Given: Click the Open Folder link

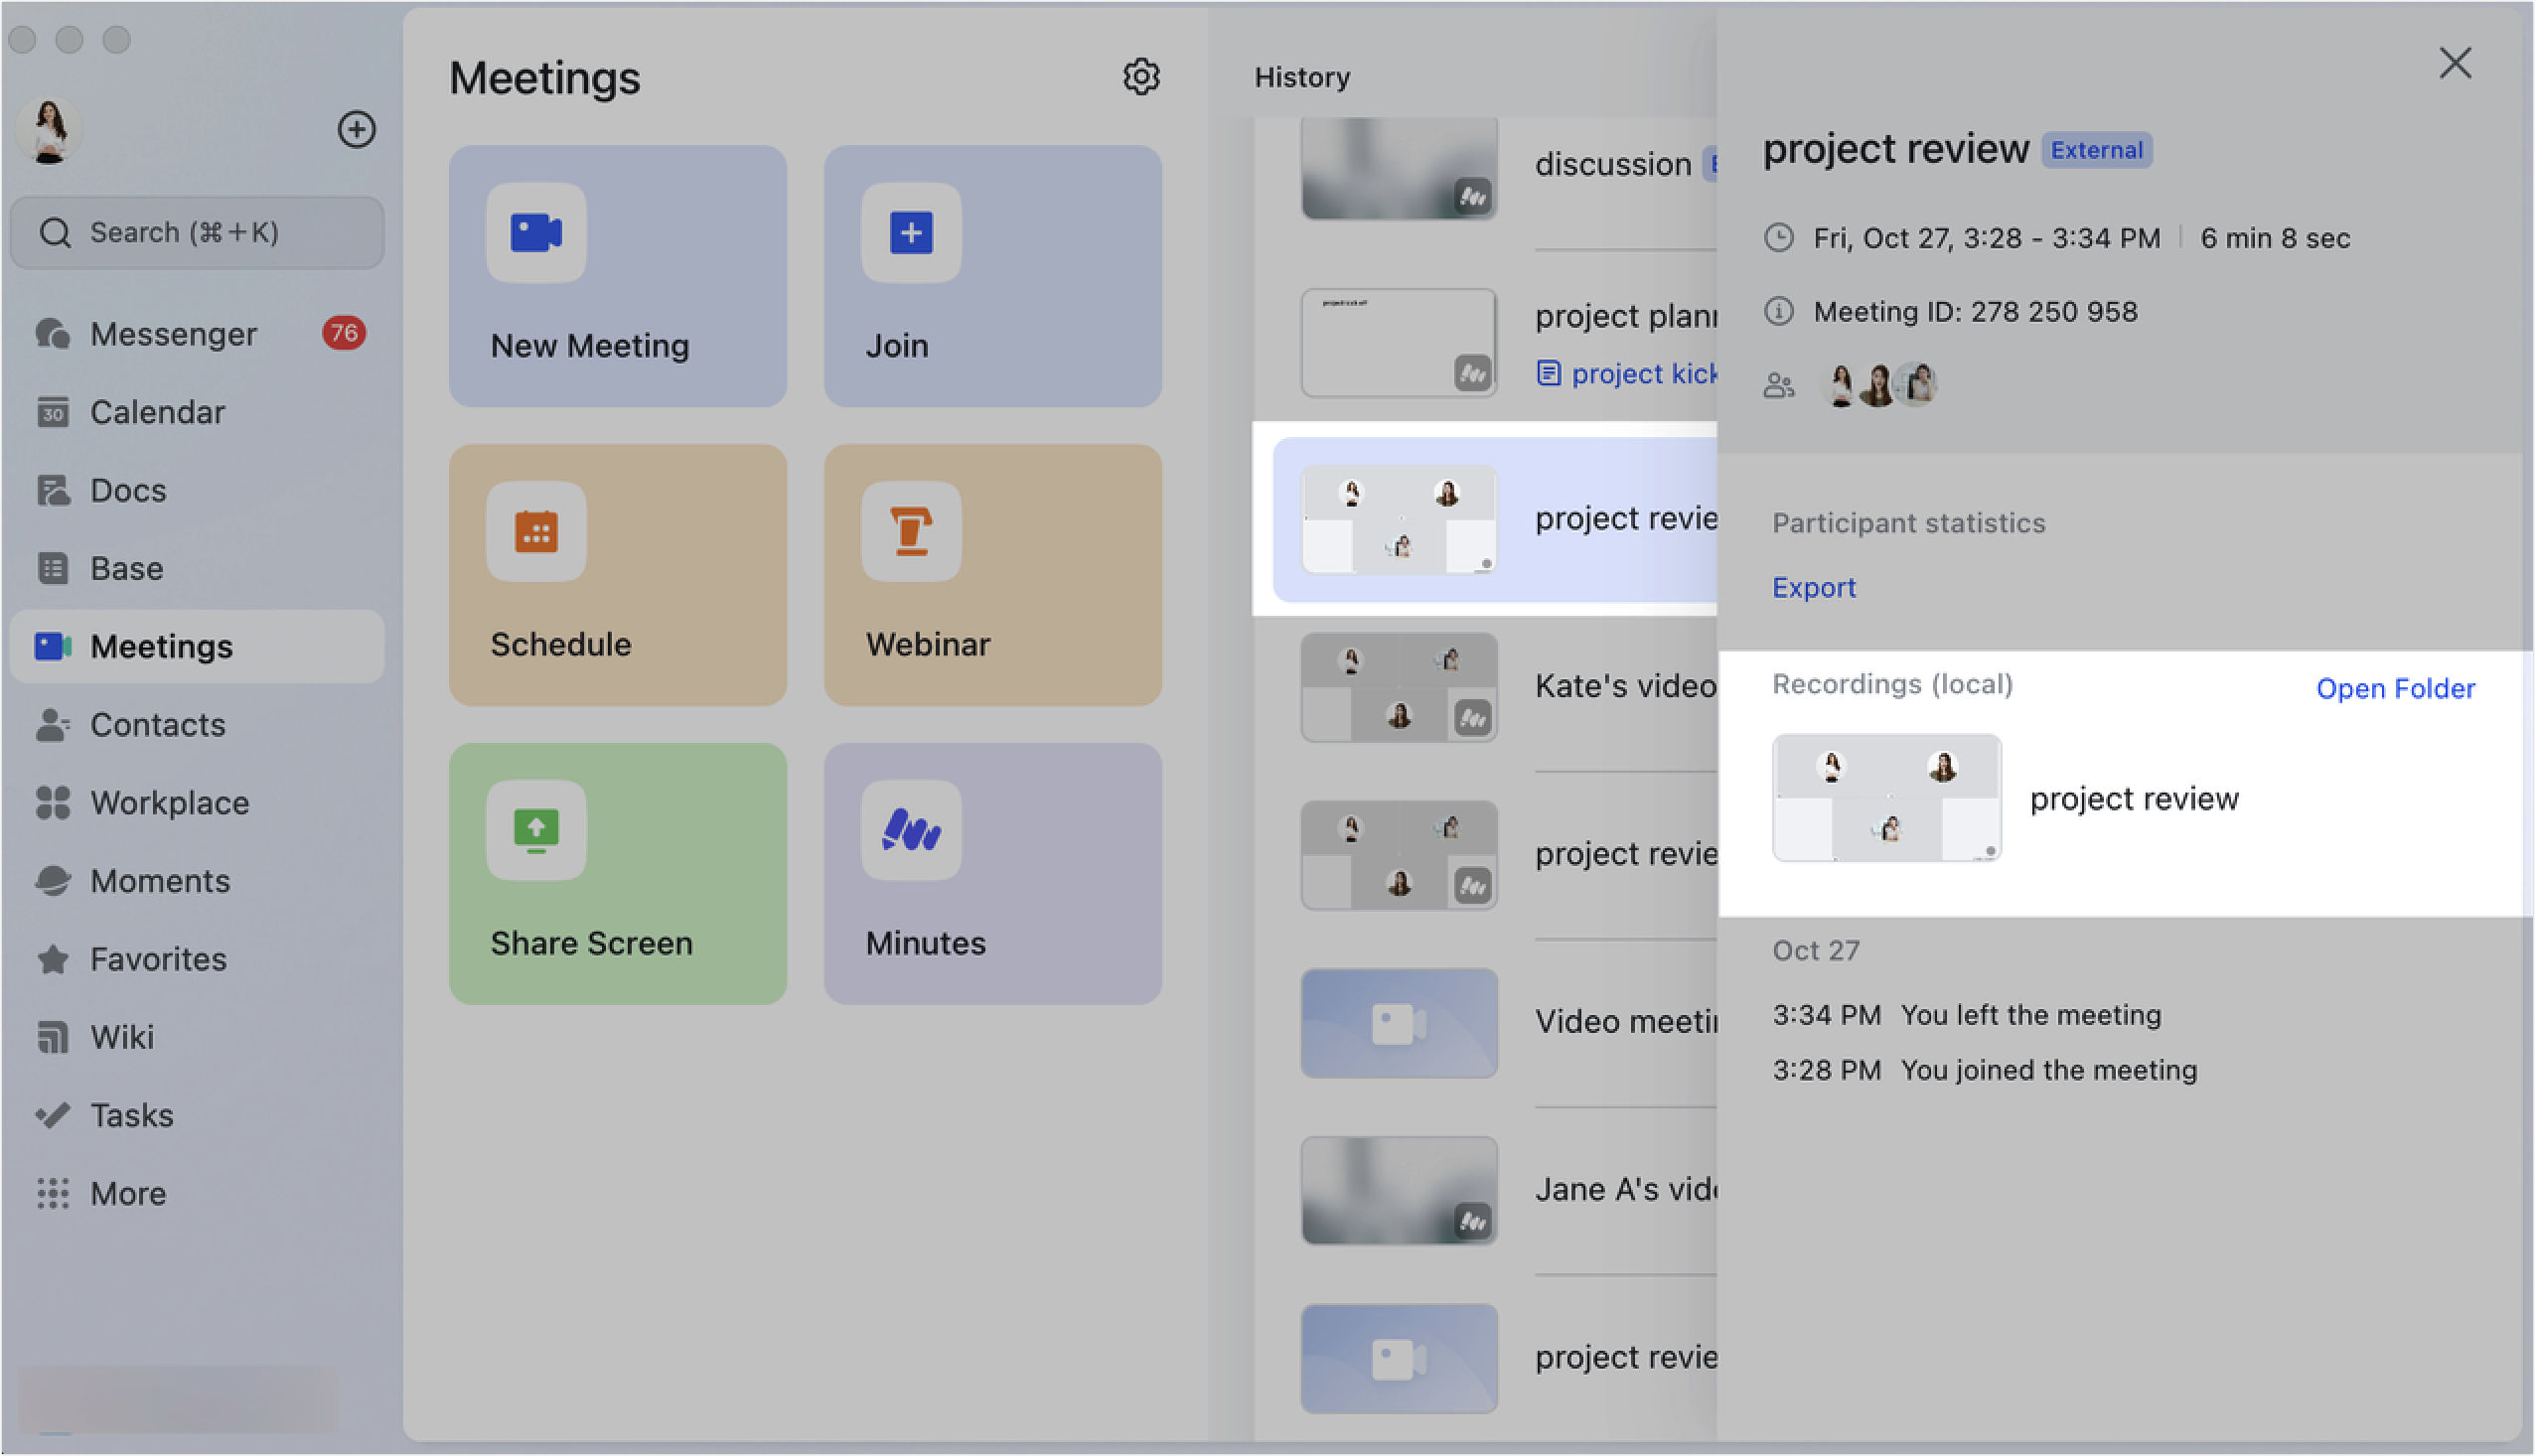Looking at the screenshot, I should pos(2394,688).
